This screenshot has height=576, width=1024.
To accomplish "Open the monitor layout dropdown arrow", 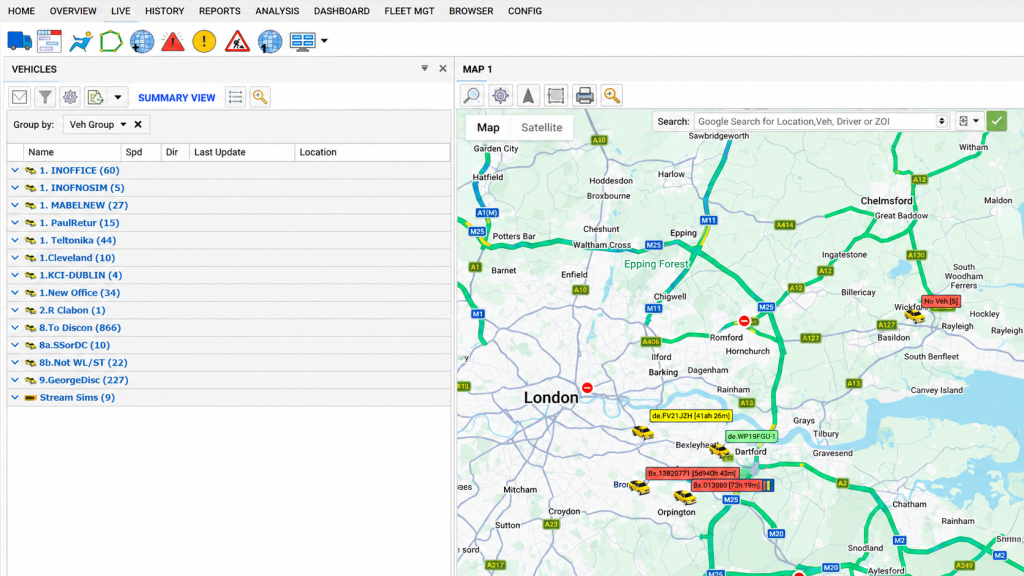I will pos(324,41).
